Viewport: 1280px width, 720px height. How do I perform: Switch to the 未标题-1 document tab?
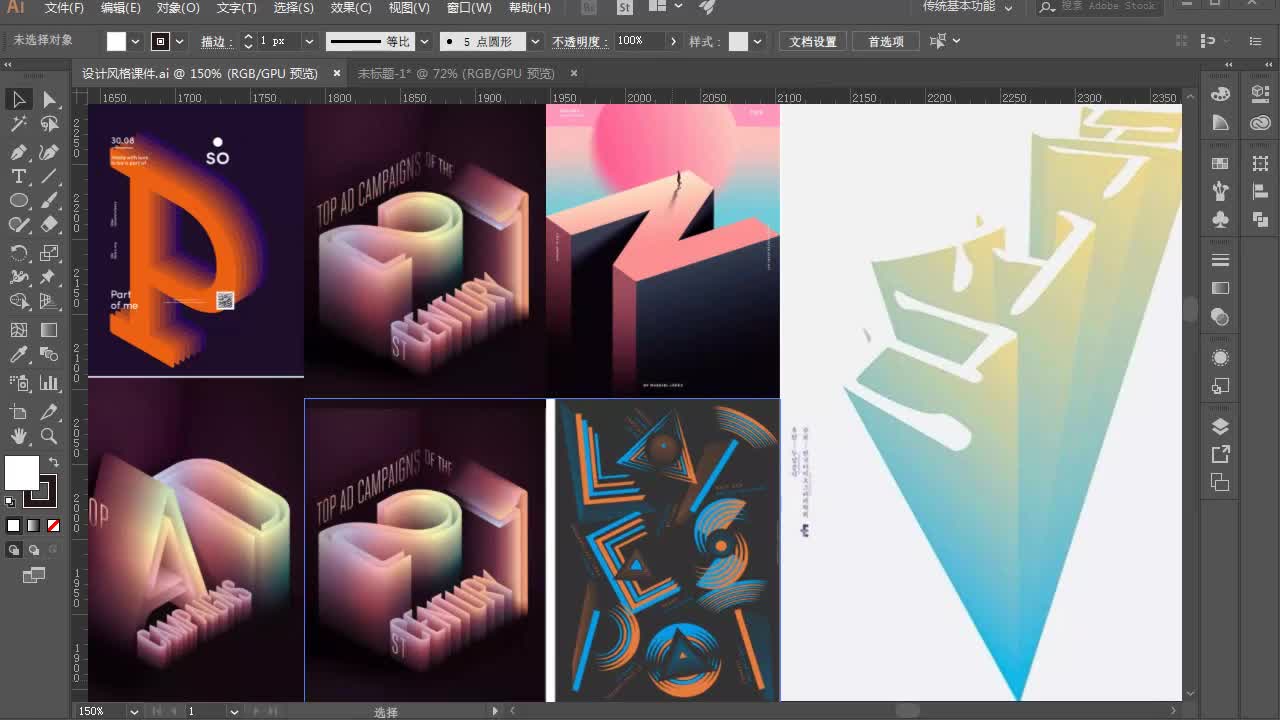pyautogui.click(x=456, y=73)
